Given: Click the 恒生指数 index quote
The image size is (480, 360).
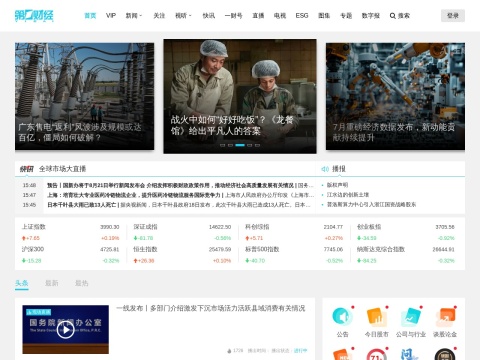Looking at the screenshot, I should click(182, 255).
